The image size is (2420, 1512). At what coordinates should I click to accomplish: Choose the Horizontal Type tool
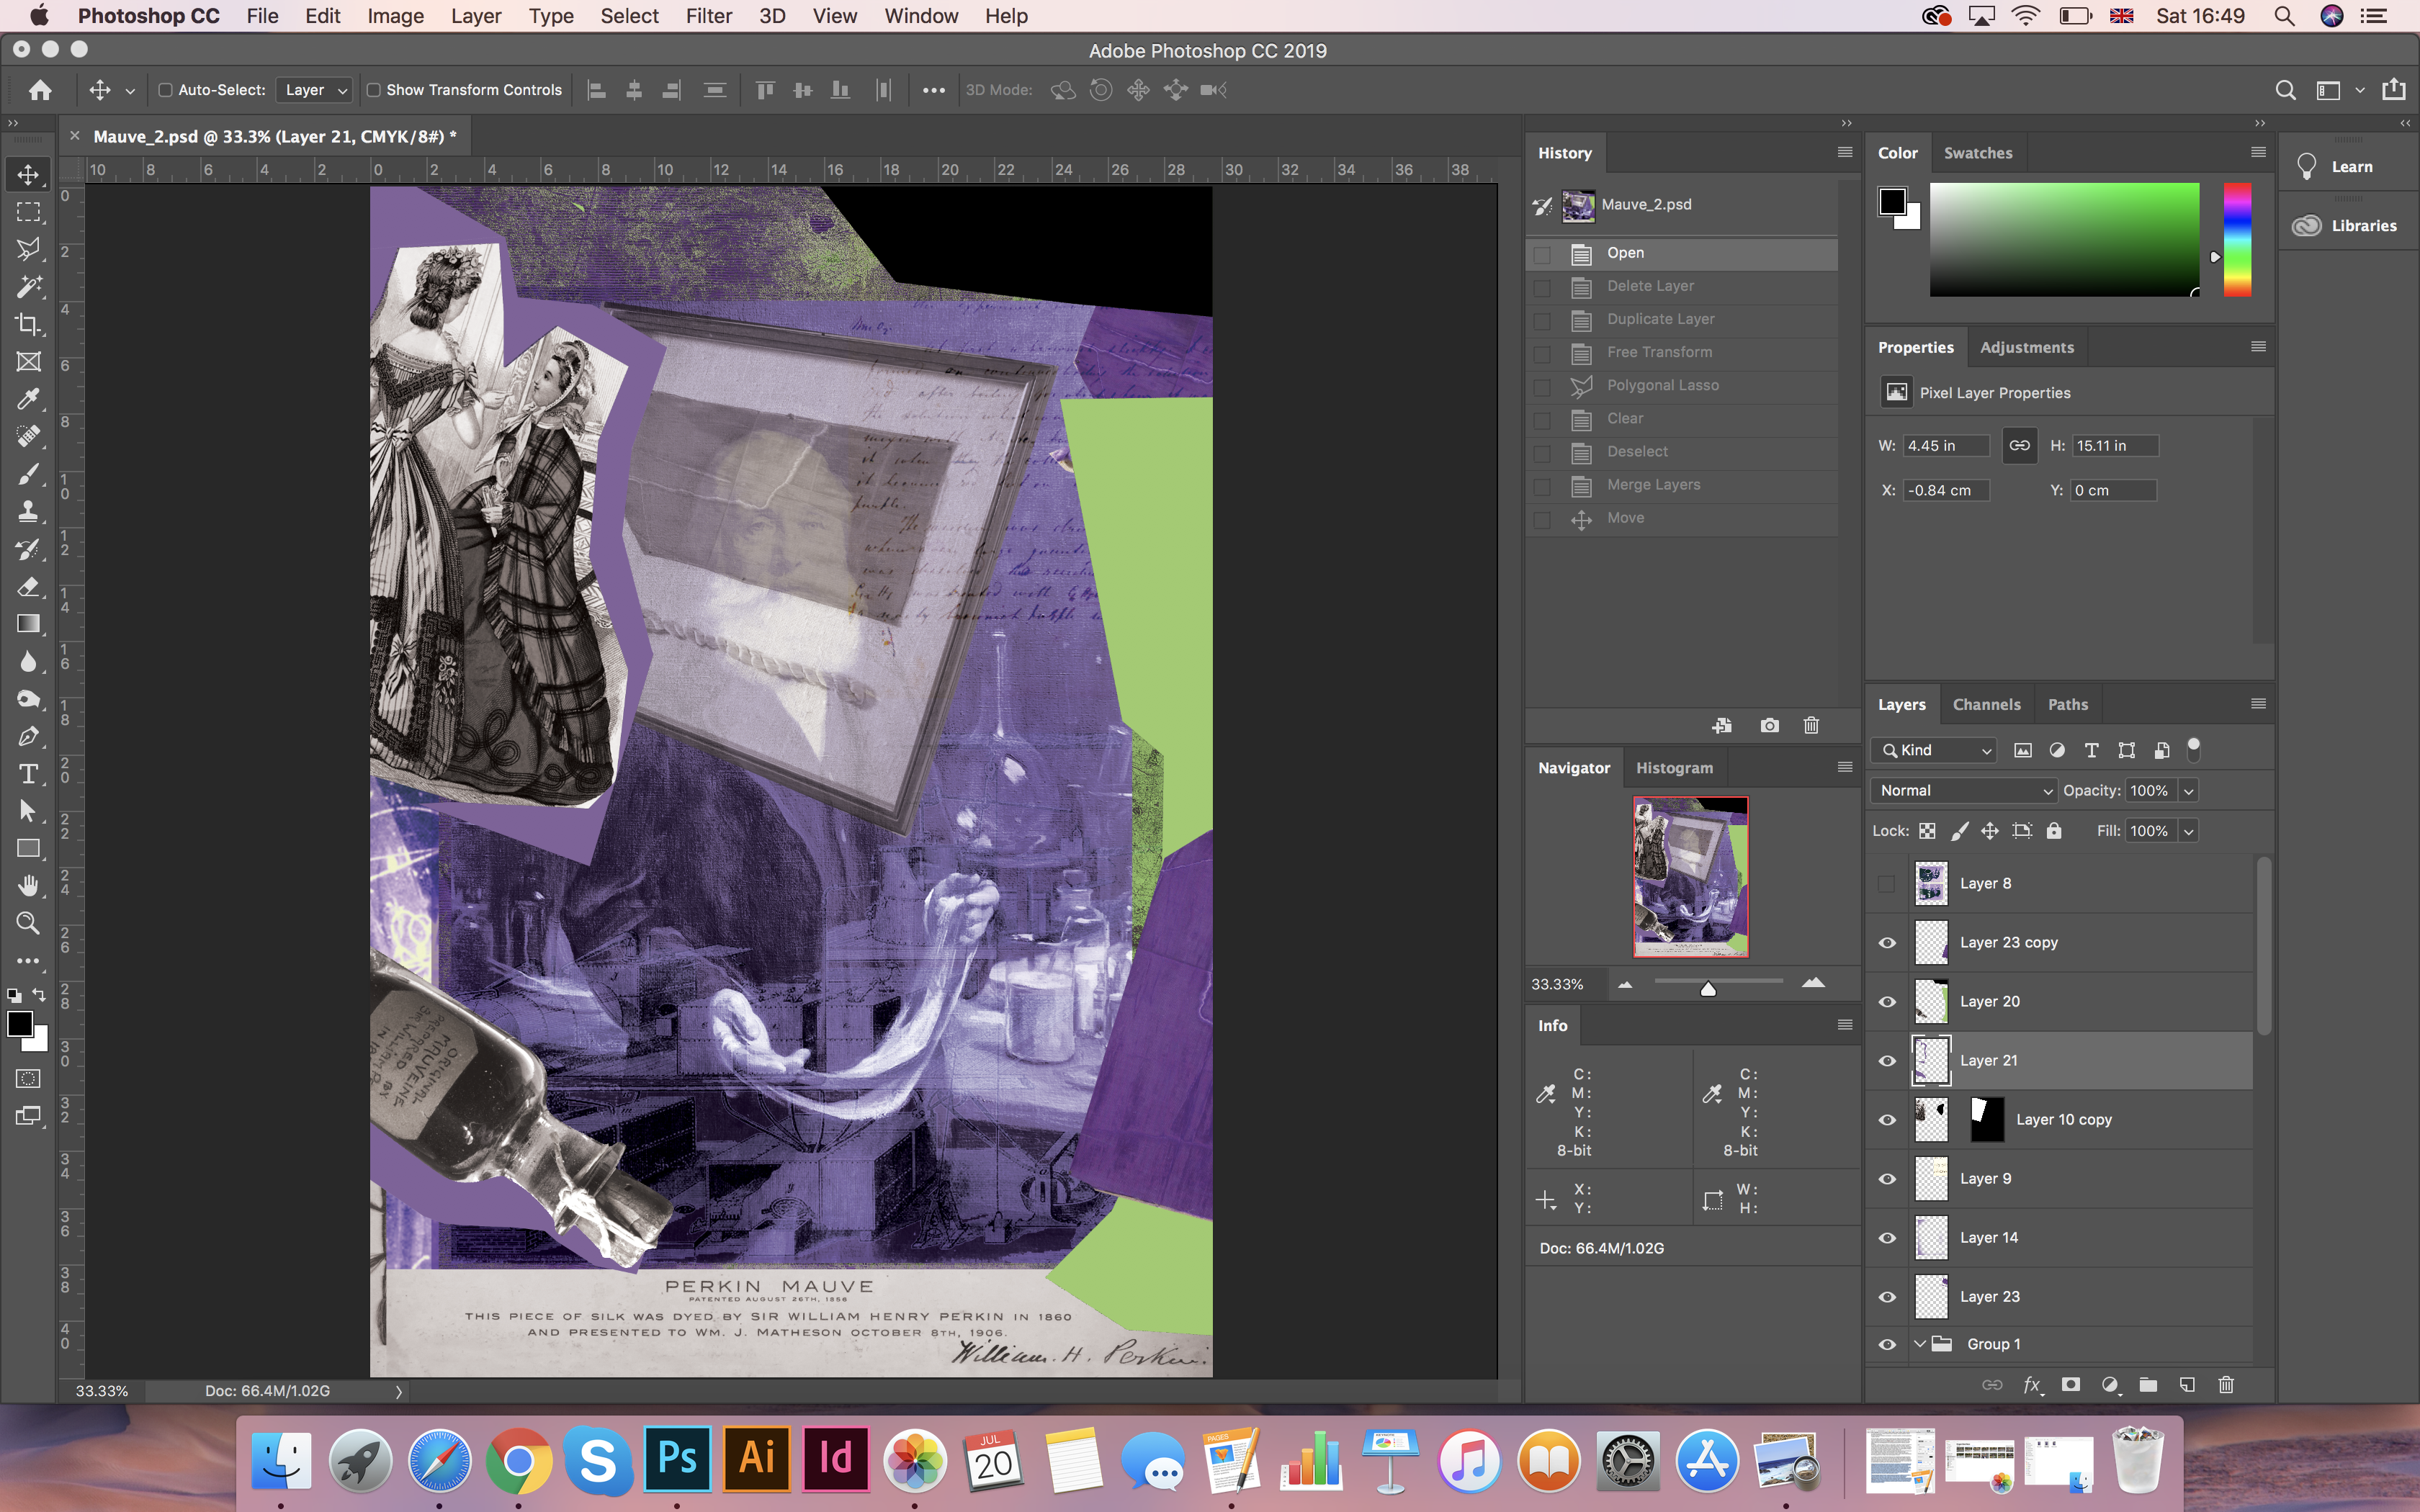pos(28,774)
